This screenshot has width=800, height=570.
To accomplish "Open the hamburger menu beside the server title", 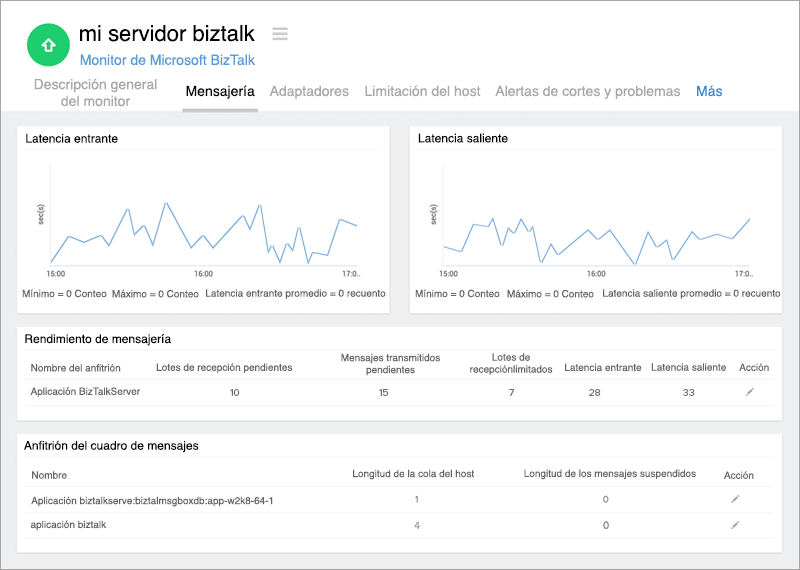I will 280,34.
